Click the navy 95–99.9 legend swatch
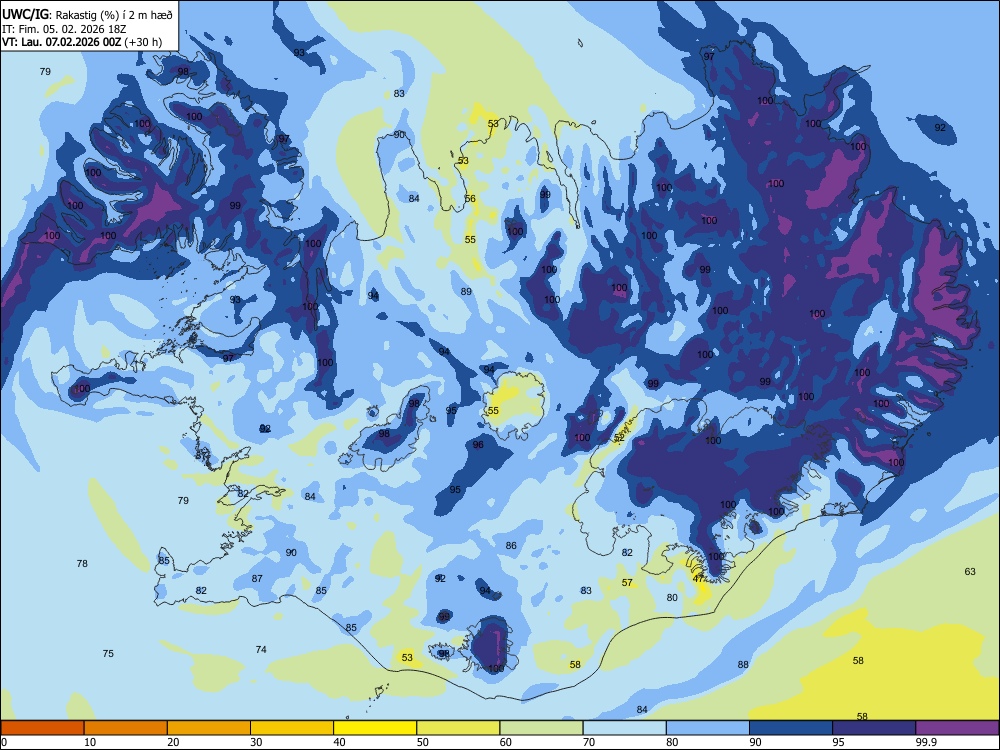Image resolution: width=1000 pixels, height=750 pixels. 874,728
